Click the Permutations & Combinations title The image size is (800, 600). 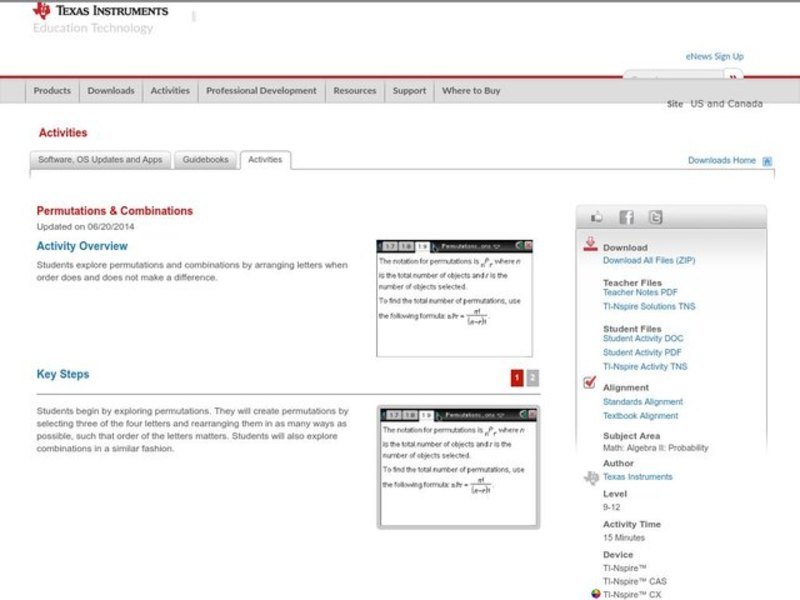tap(115, 211)
